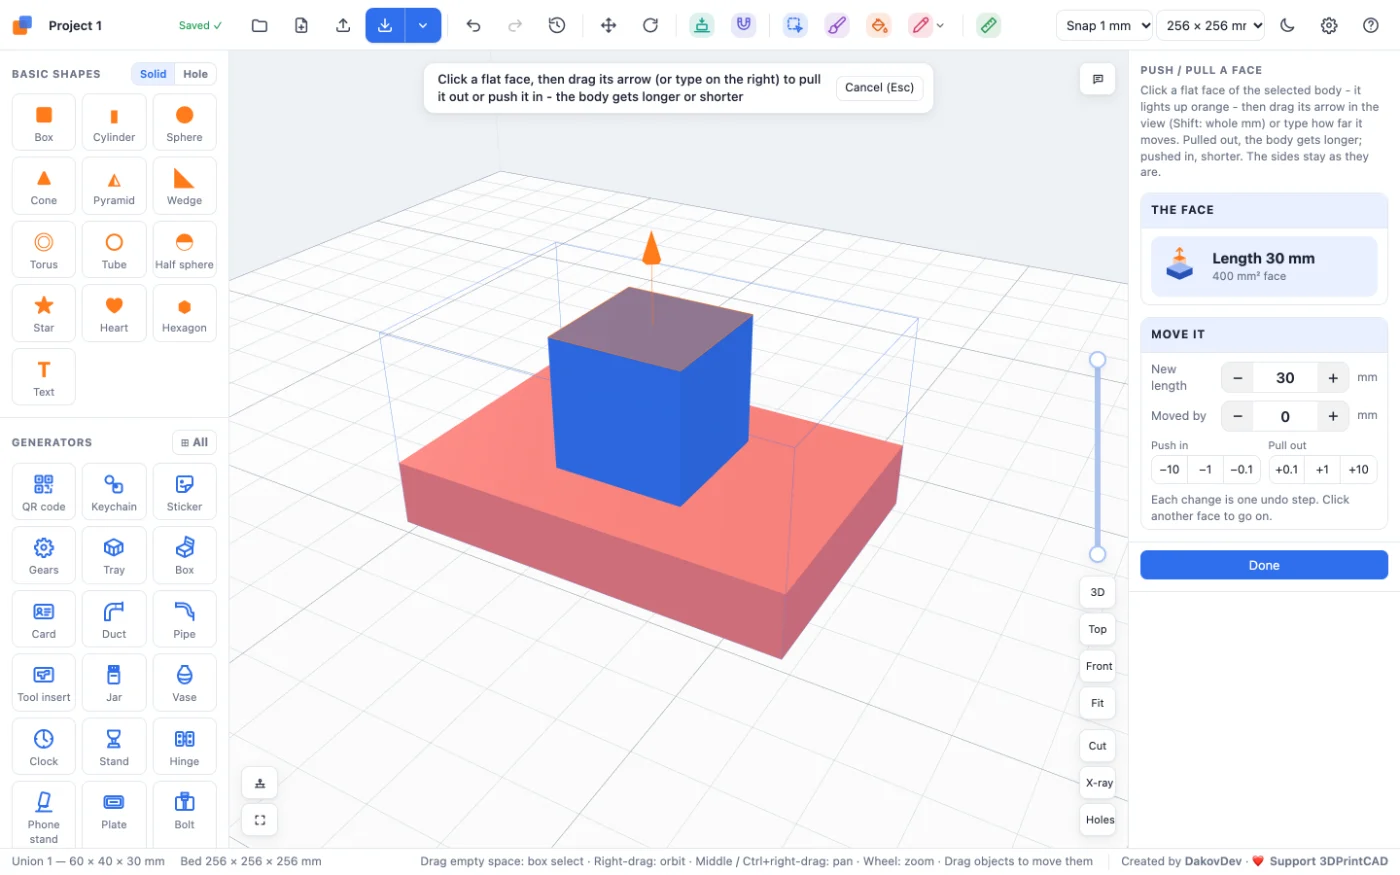Open the 256 × 256 mm bed size dropdown
1400x875 pixels.
1210,25
